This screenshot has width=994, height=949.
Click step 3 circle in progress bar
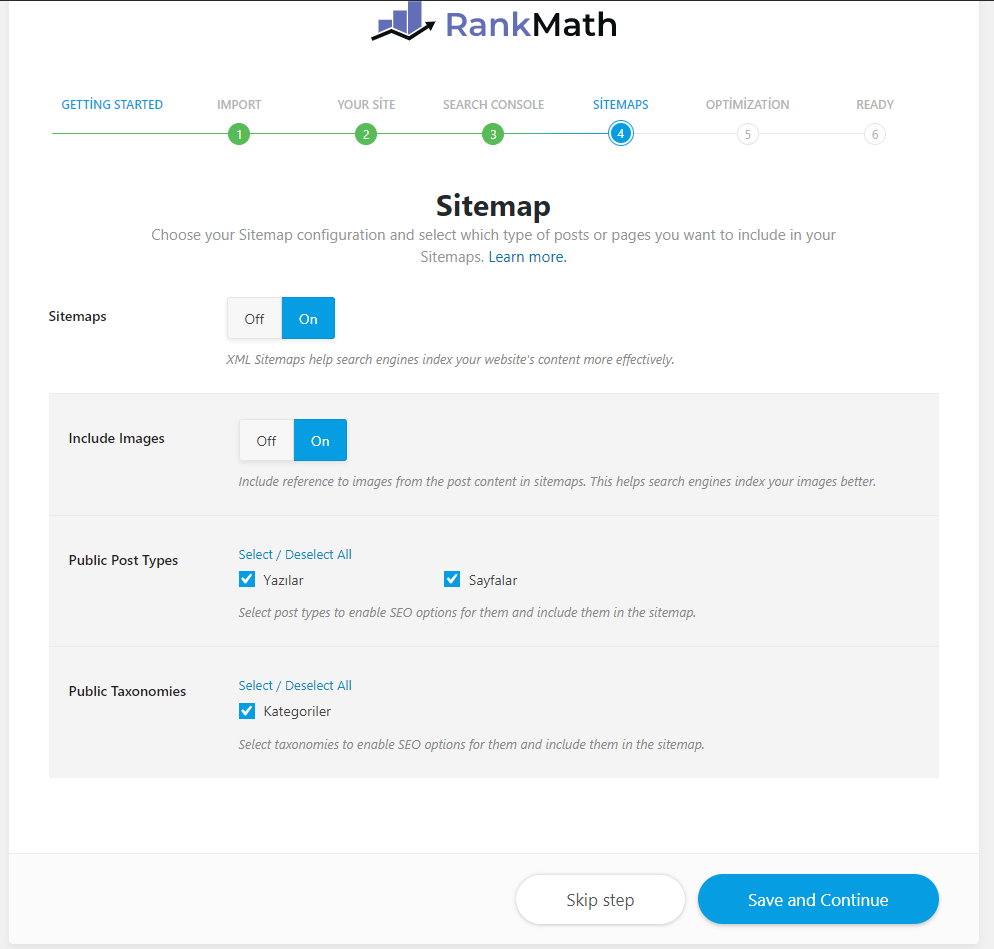pos(492,134)
